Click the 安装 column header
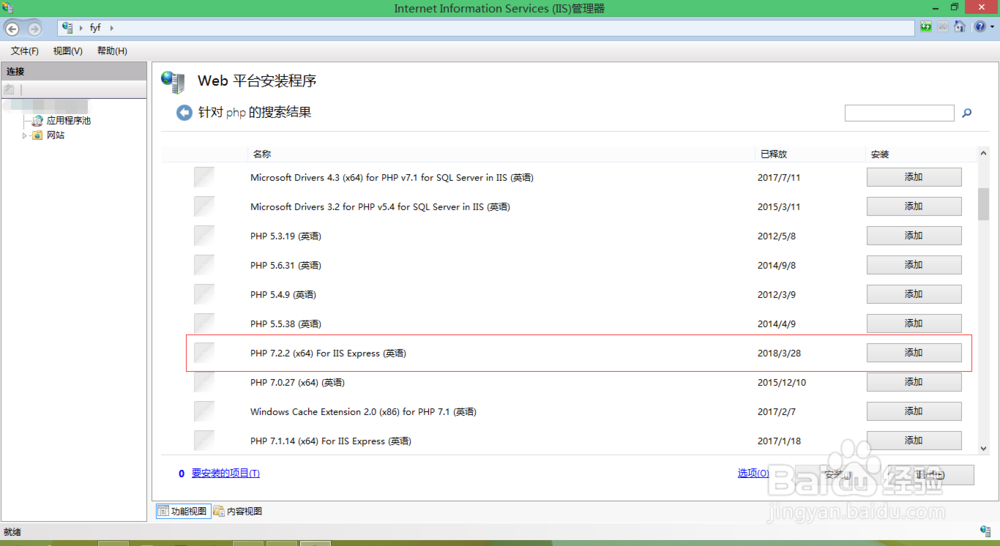 click(879, 154)
